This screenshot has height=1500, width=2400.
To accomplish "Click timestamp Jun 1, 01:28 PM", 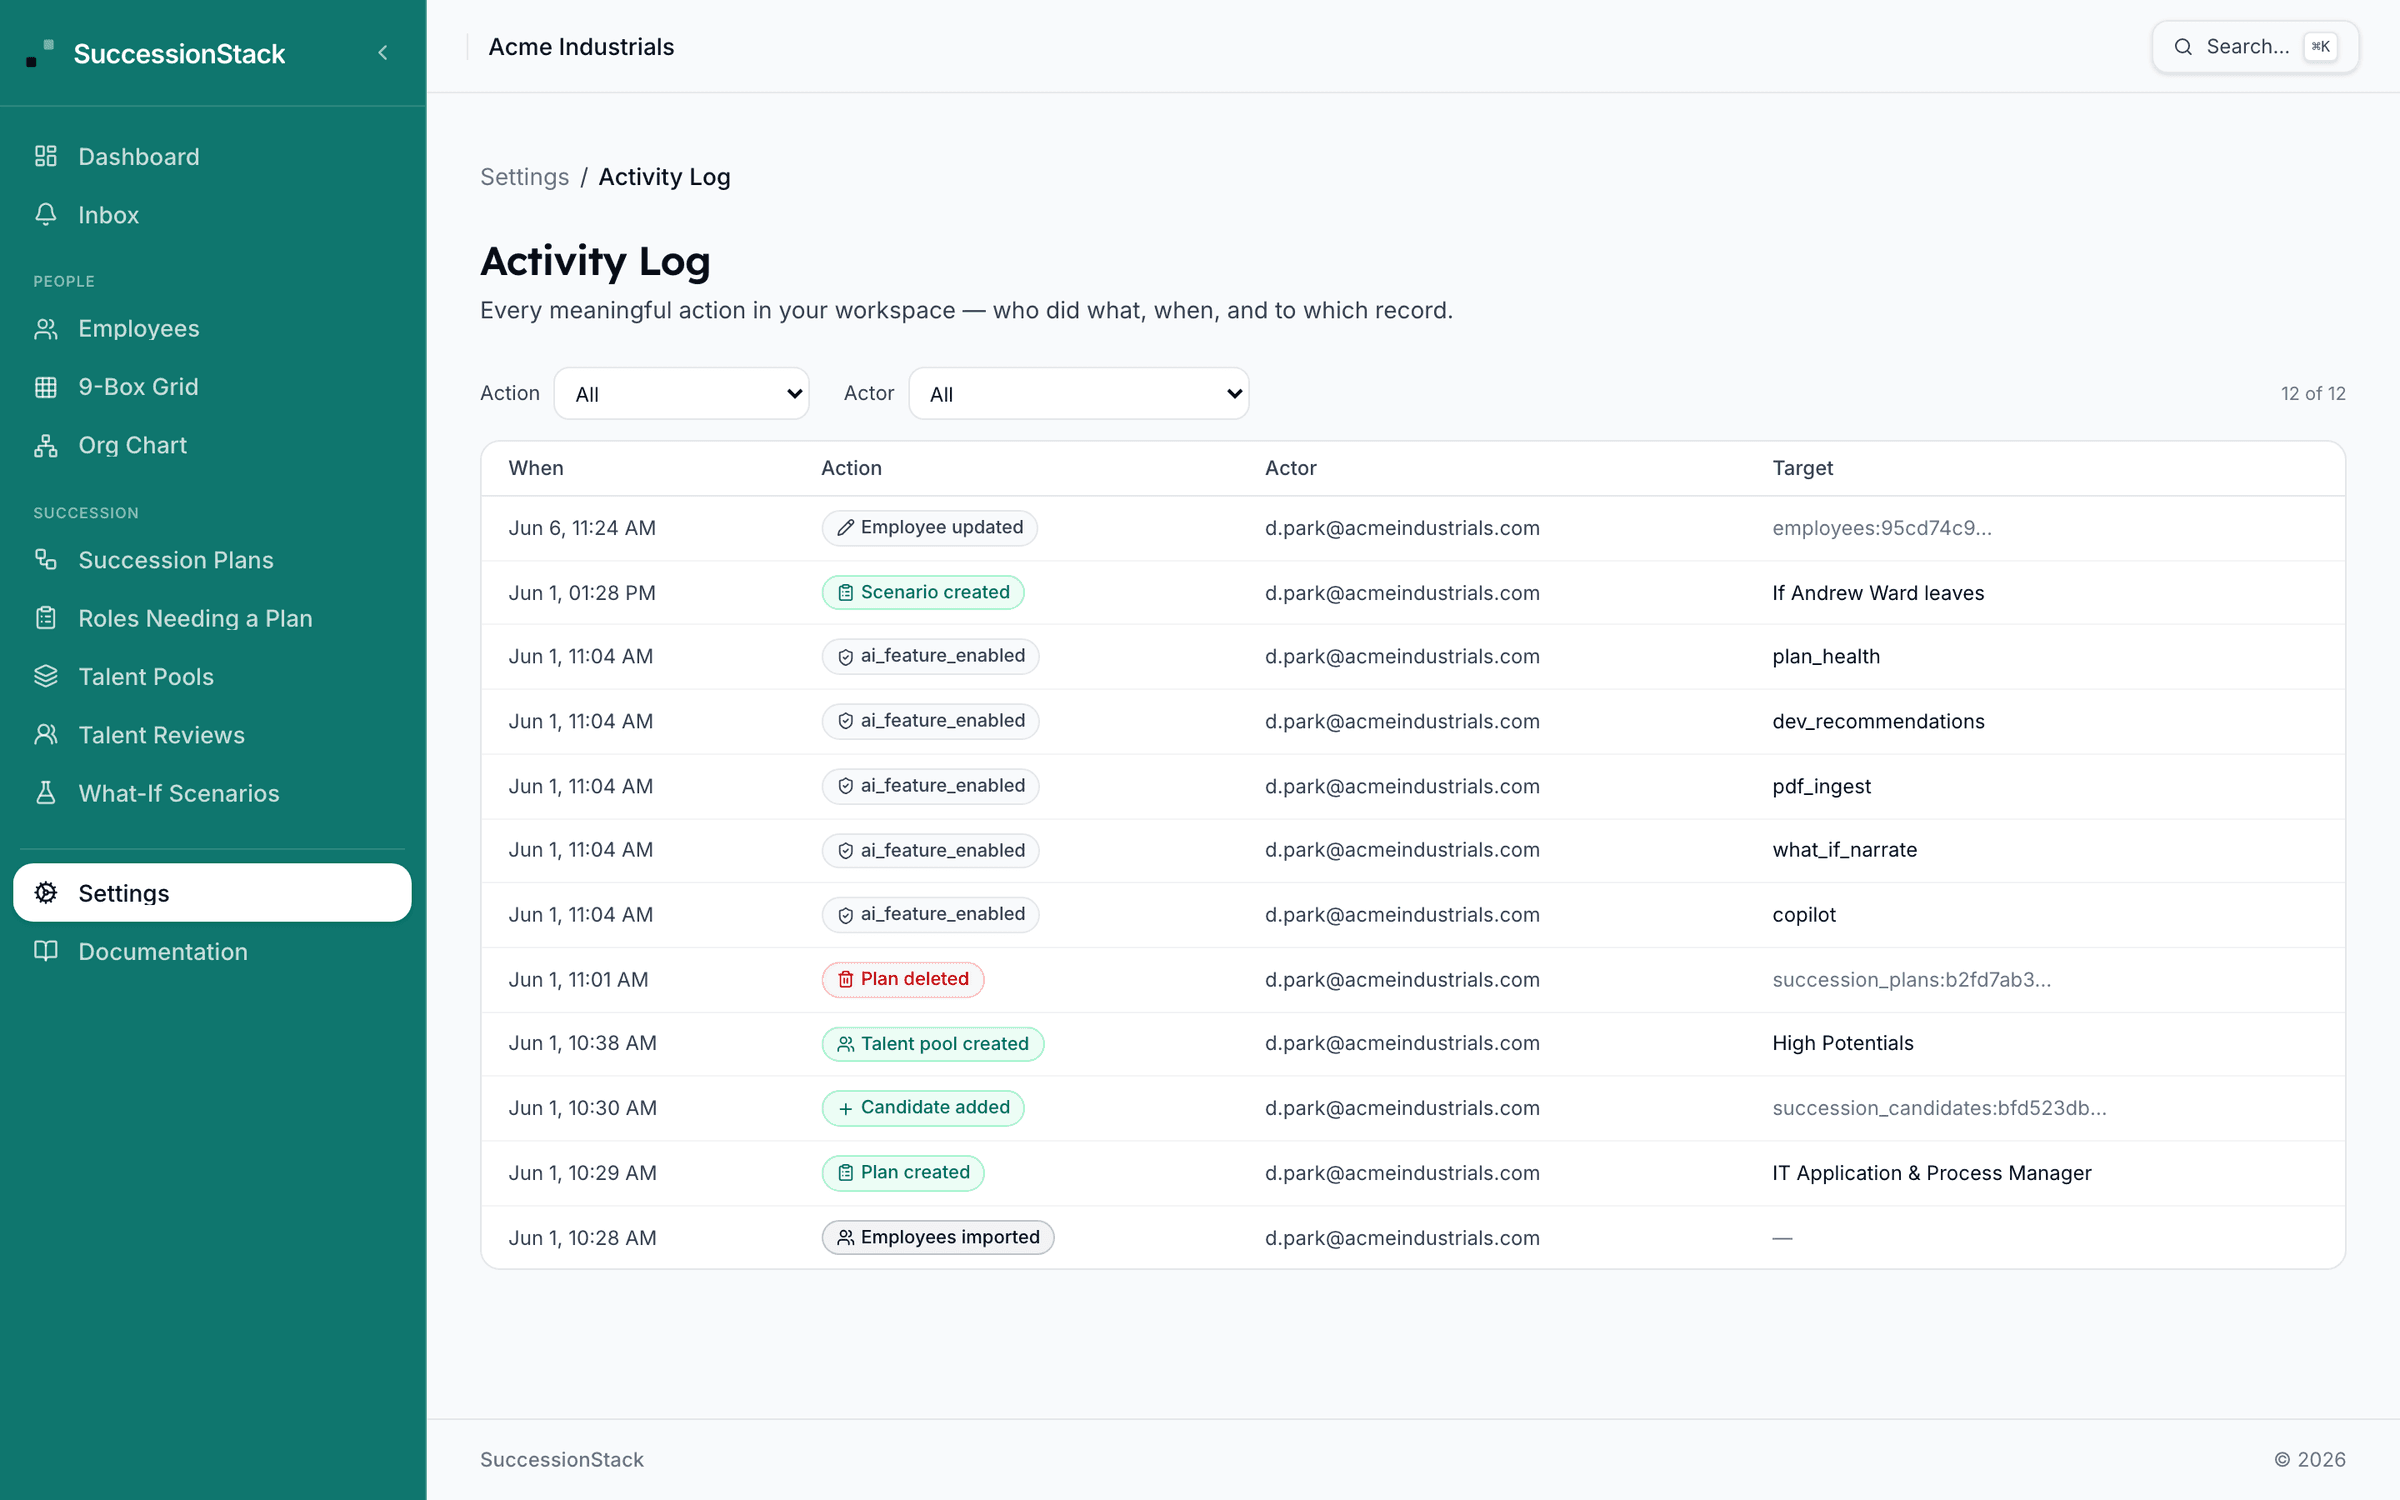I will pyautogui.click(x=582, y=593).
